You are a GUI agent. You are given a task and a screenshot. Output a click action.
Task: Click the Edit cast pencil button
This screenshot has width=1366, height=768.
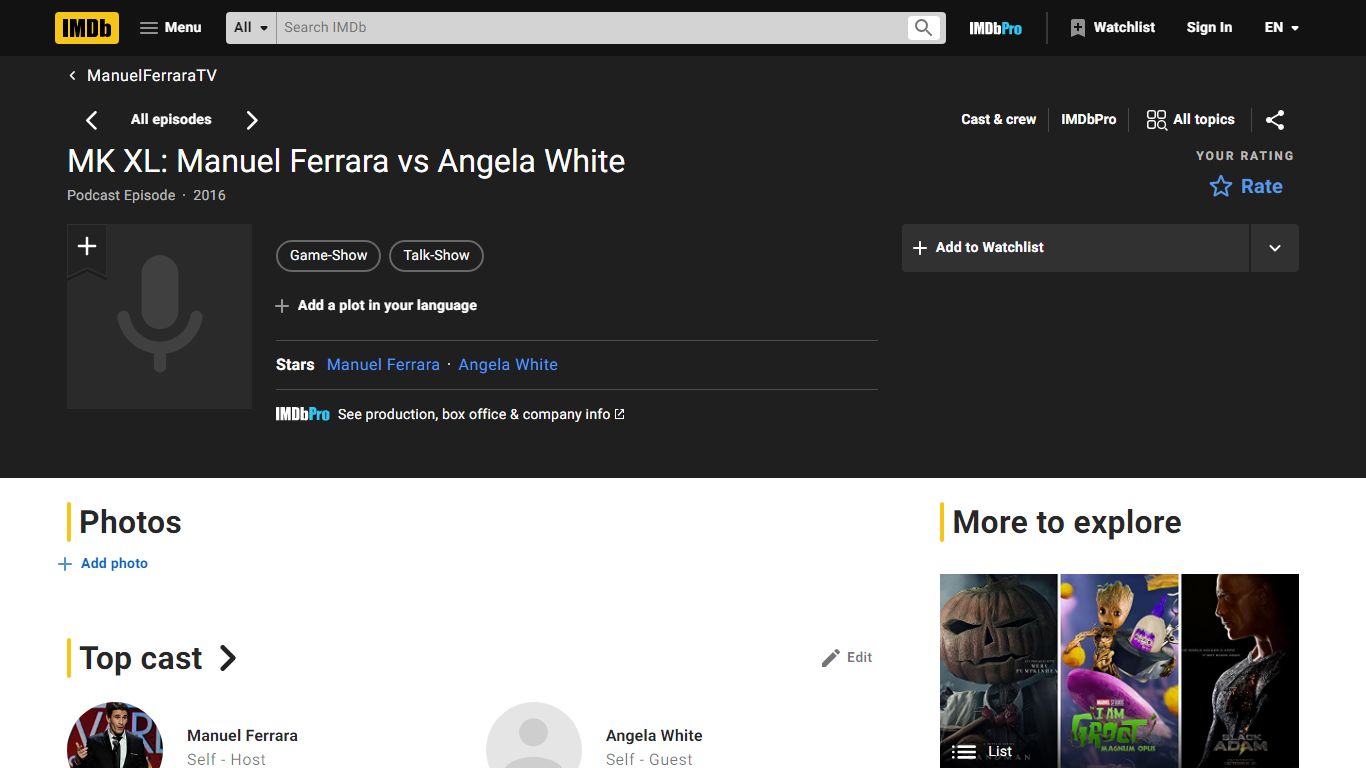[x=847, y=658]
